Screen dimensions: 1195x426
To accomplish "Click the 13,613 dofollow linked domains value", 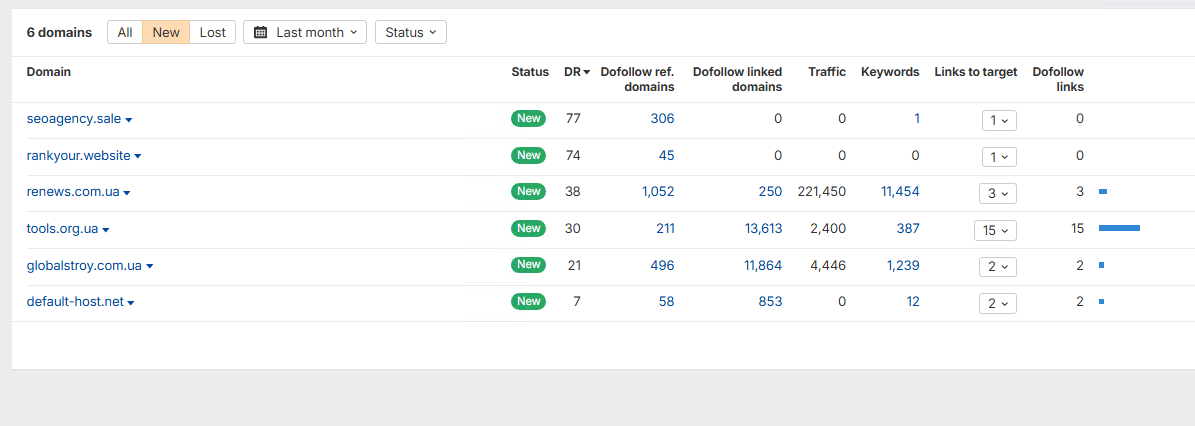I will point(763,229).
